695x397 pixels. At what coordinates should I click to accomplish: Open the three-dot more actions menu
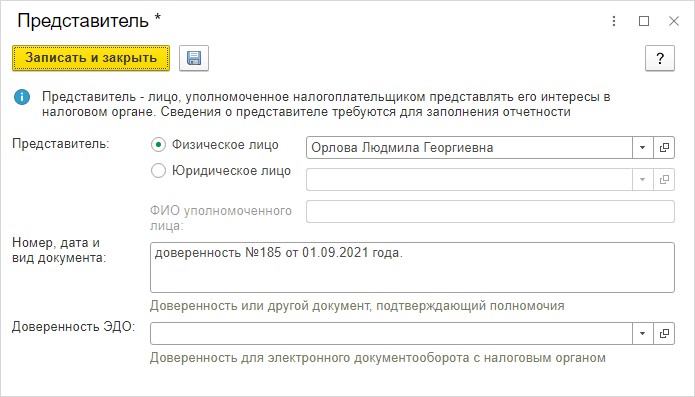coord(614,21)
